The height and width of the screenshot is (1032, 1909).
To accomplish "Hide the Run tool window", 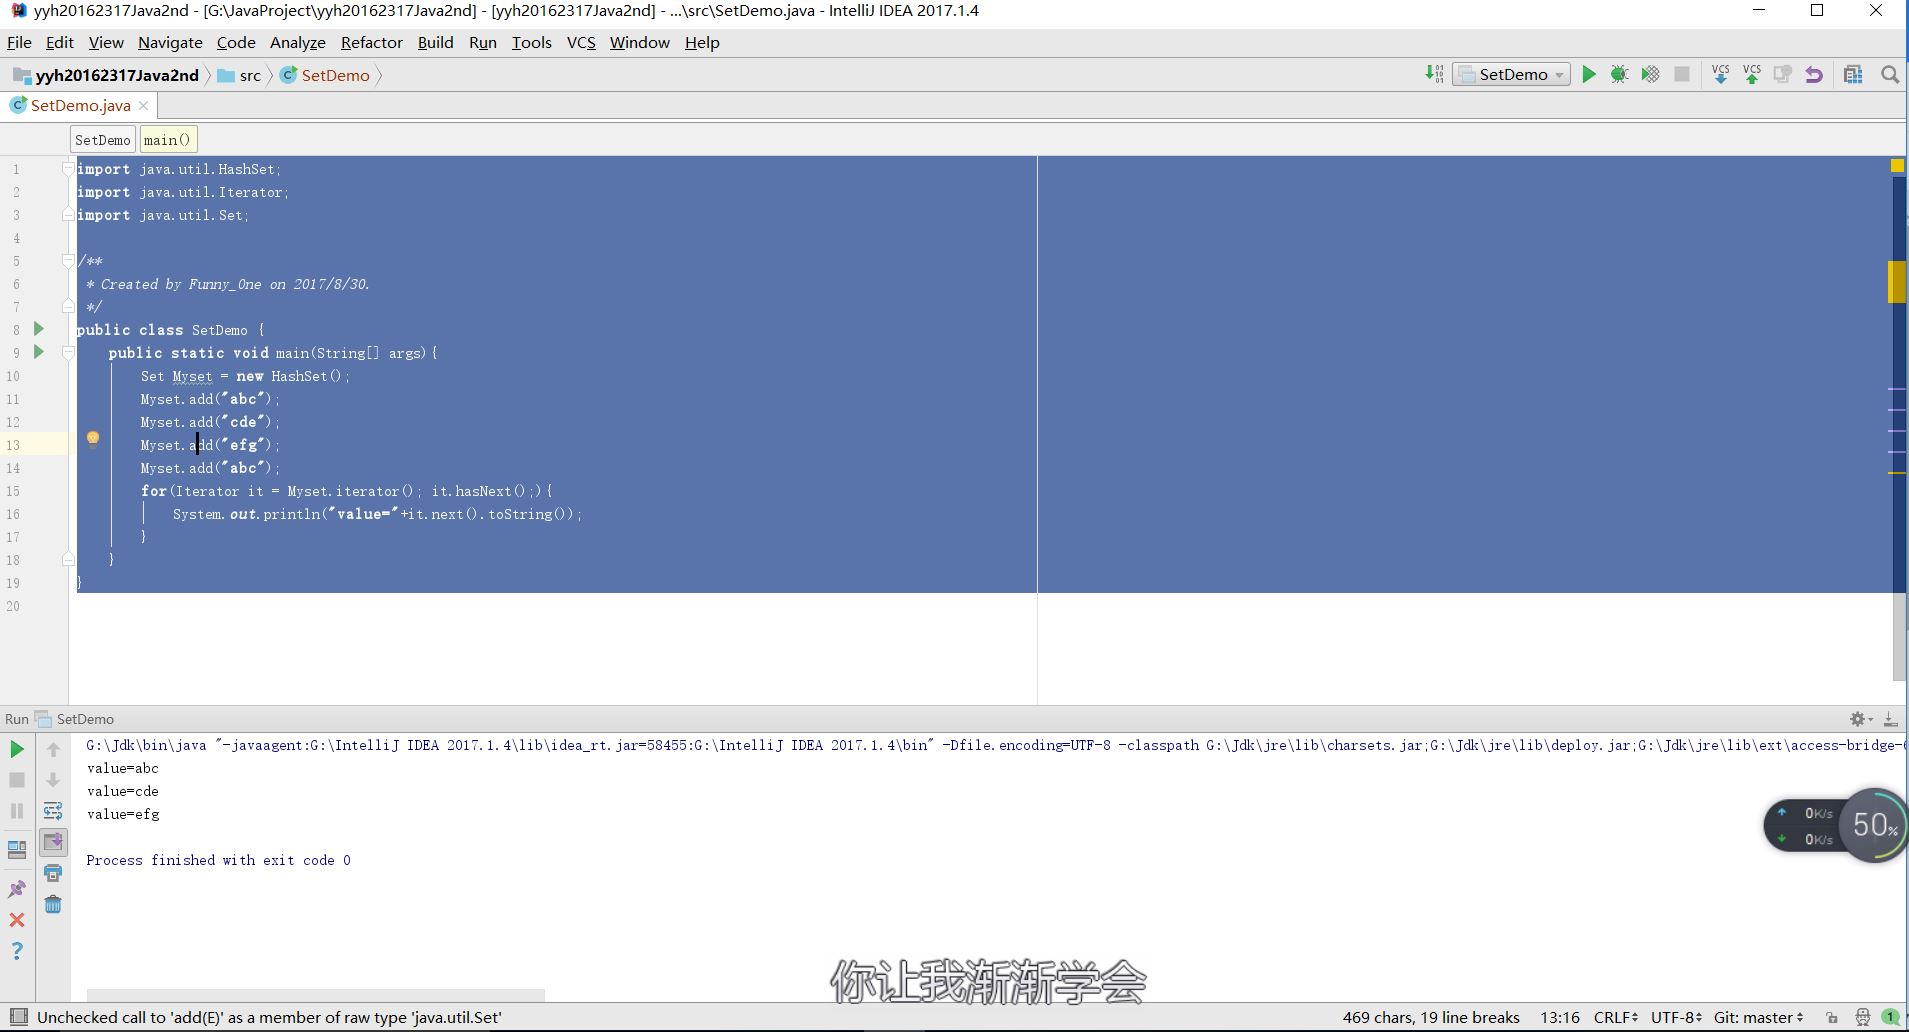I will point(1890,719).
